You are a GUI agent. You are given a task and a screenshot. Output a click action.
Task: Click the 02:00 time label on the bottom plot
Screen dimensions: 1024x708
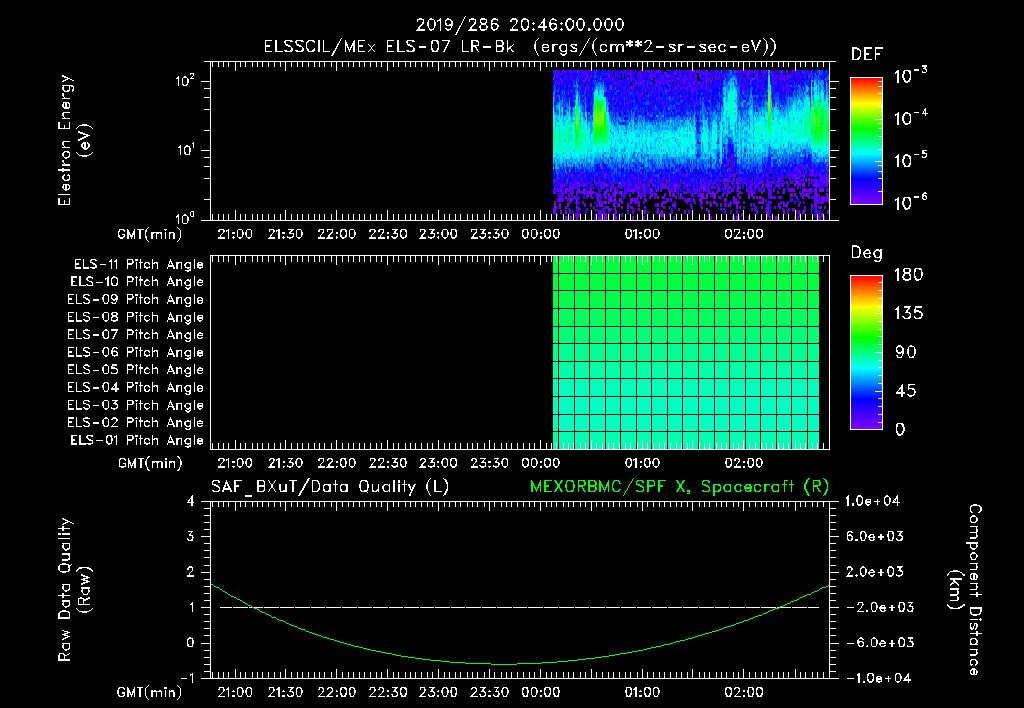(744, 692)
